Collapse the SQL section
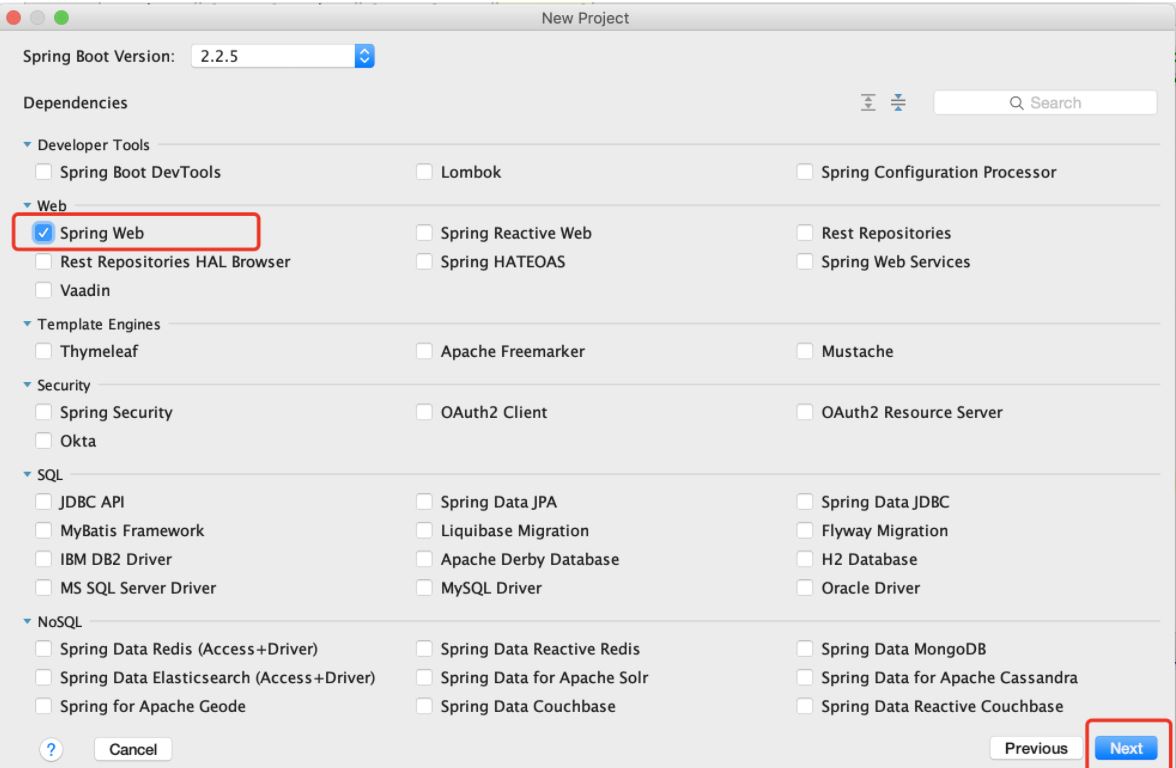This screenshot has height=768, width=1176. coord(28,475)
